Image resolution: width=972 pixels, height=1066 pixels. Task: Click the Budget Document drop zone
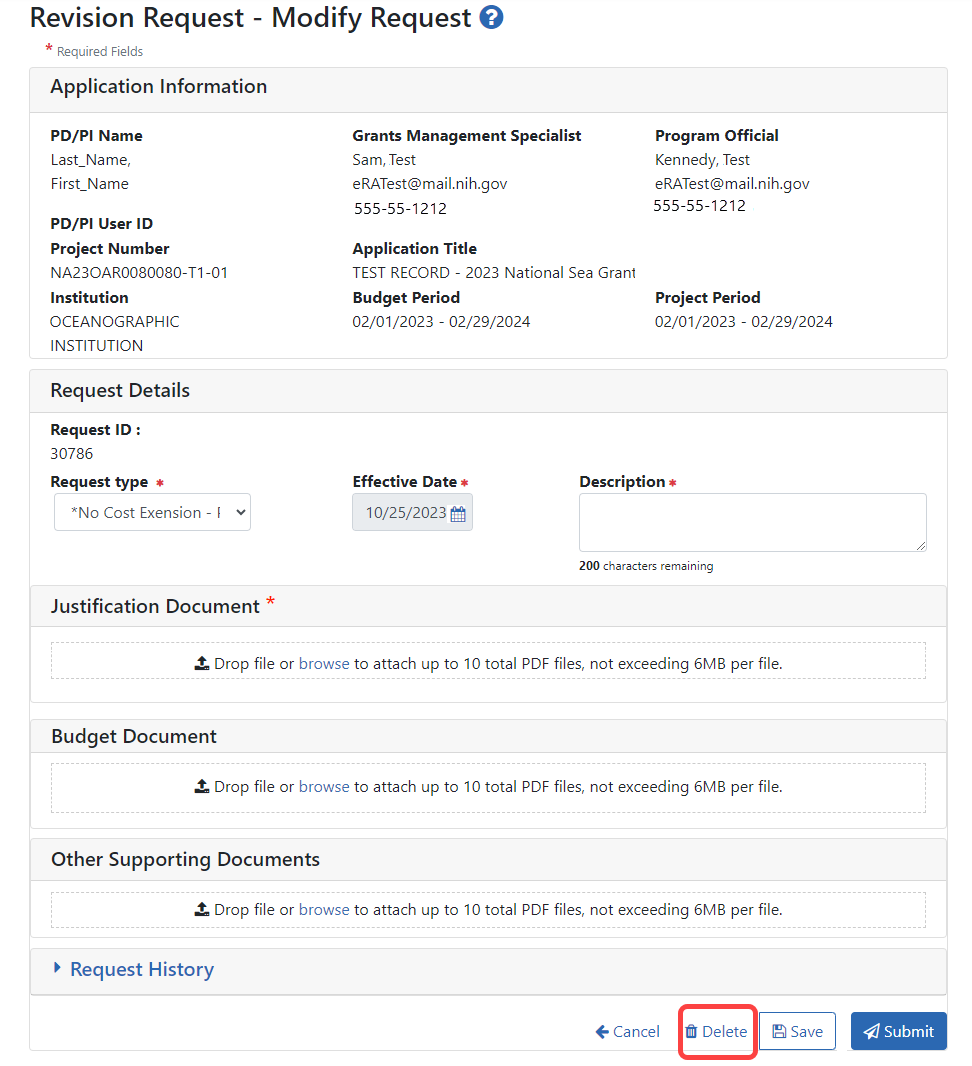coord(488,788)
